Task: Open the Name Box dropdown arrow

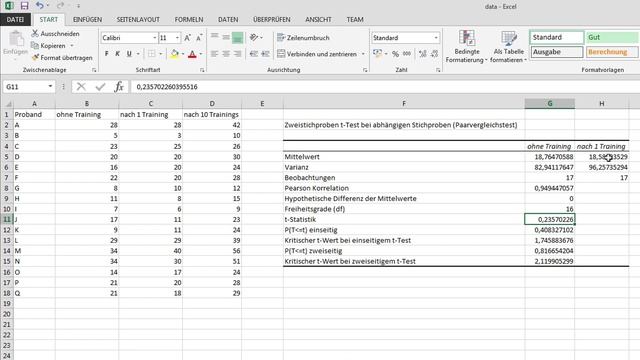Action: 50,87
